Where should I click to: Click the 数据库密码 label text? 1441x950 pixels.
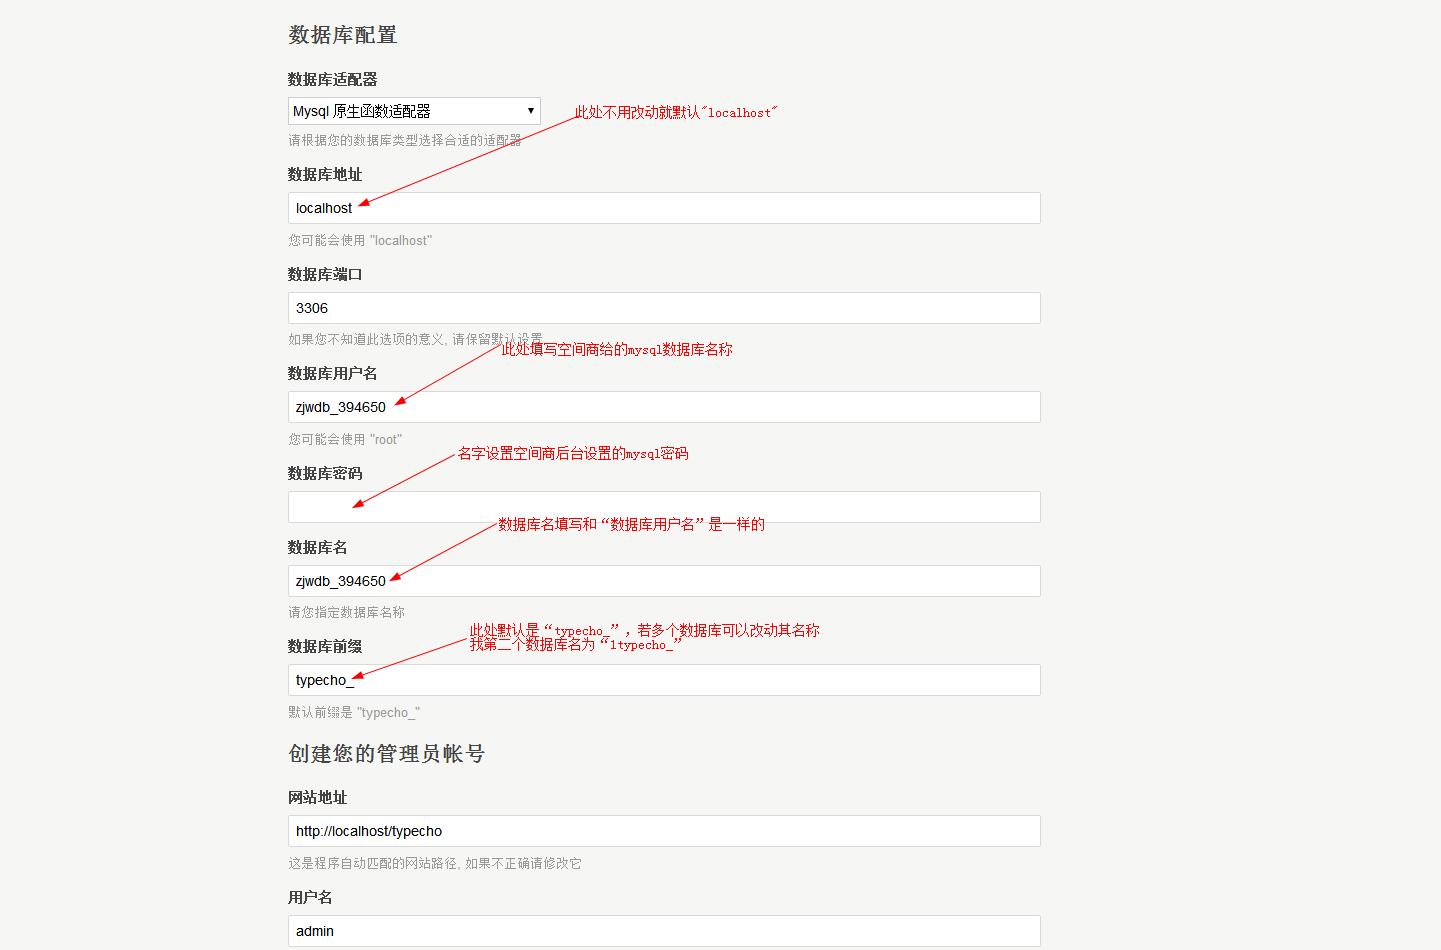click(x=324, y=473)
